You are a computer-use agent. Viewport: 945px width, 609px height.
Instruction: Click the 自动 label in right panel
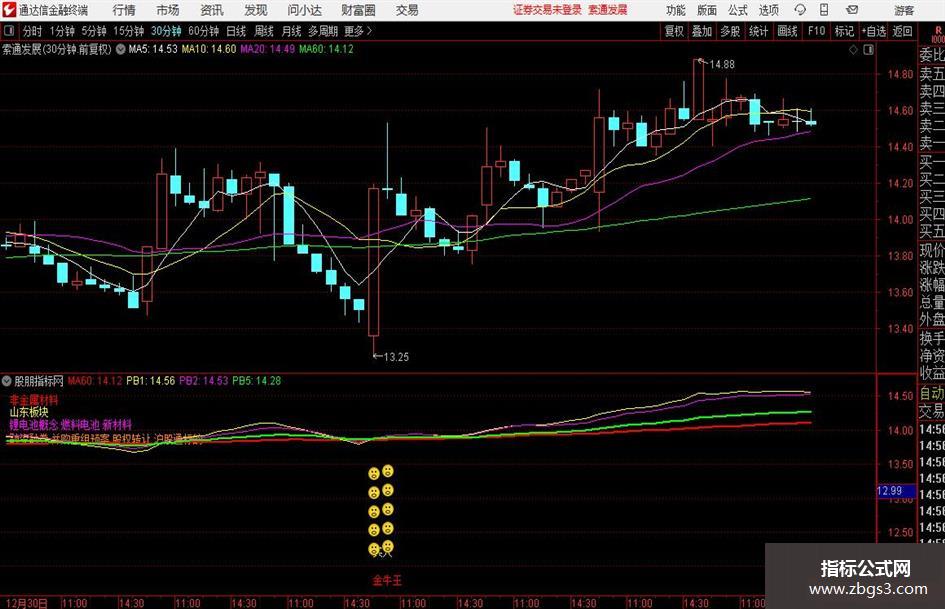[932, 393]
